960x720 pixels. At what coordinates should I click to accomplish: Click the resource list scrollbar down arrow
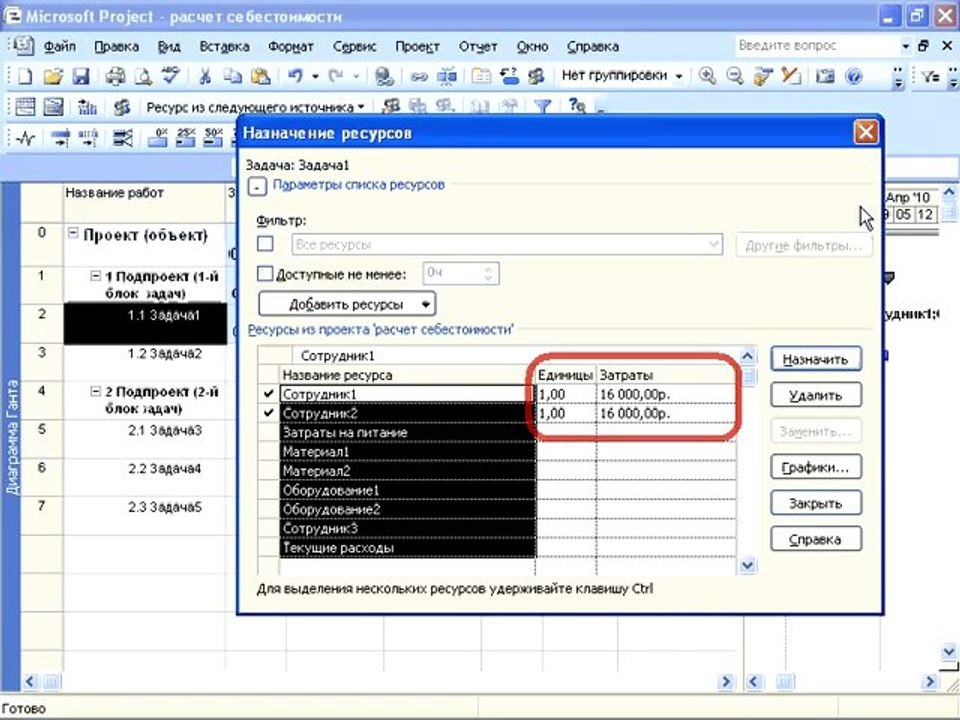[748, 565]
